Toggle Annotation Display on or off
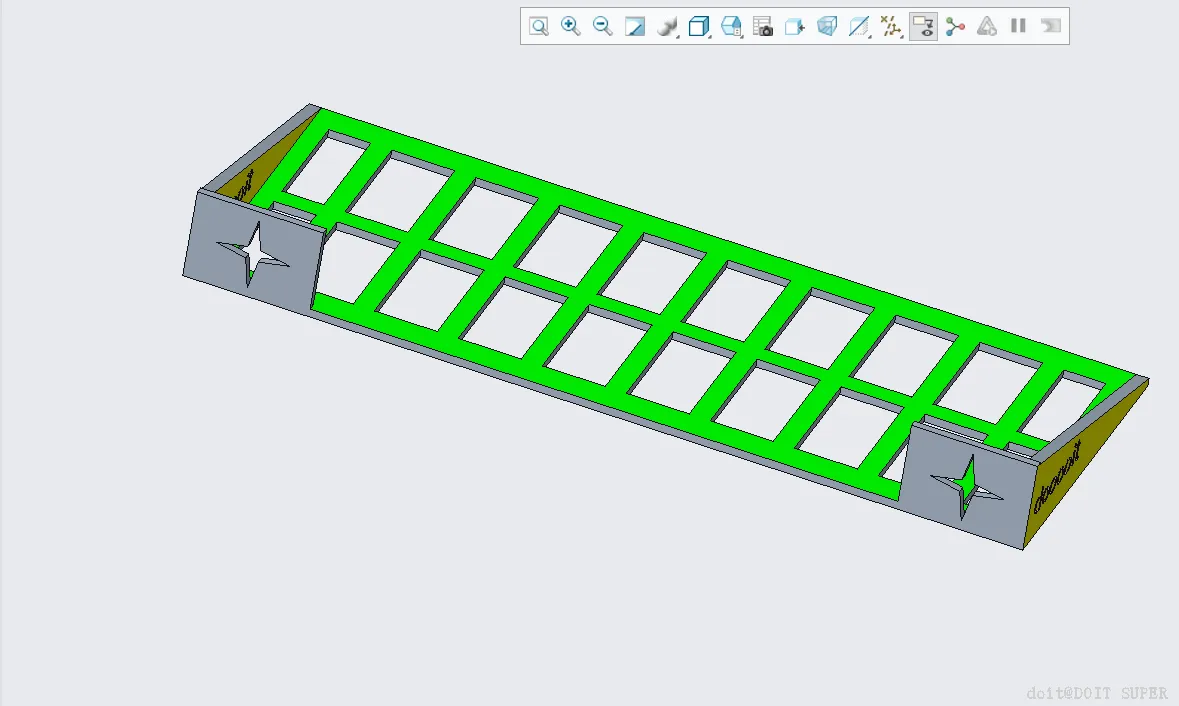 [923, 26]
